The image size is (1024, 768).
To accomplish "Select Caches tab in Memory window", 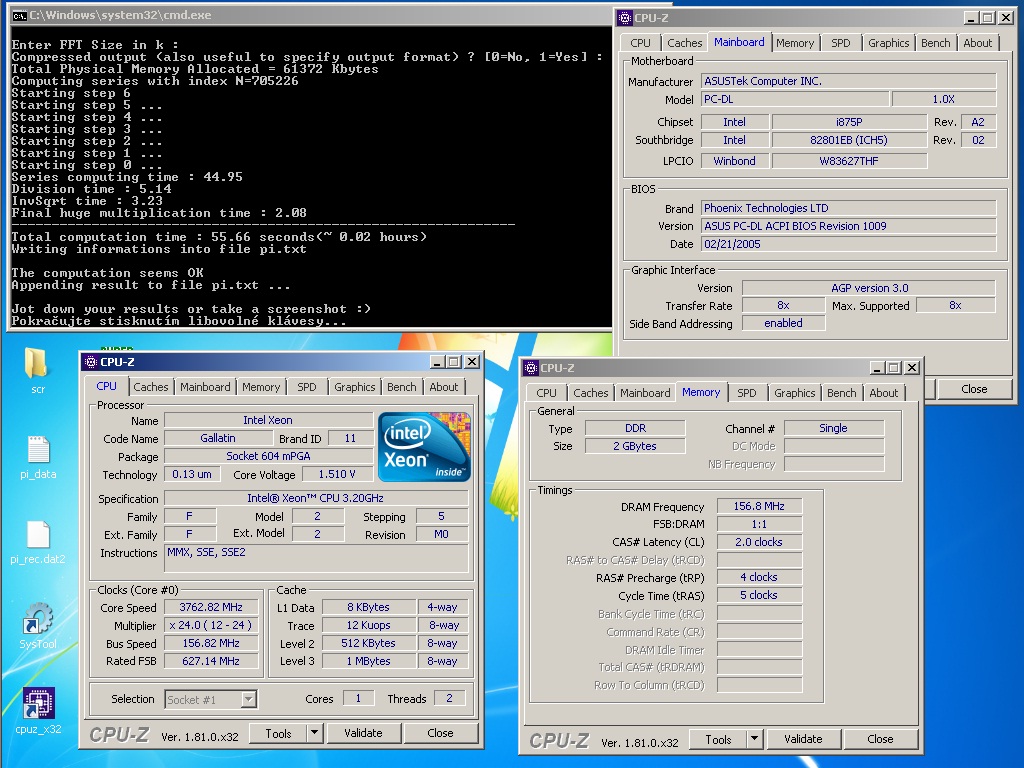I will [x=590, y=393].
